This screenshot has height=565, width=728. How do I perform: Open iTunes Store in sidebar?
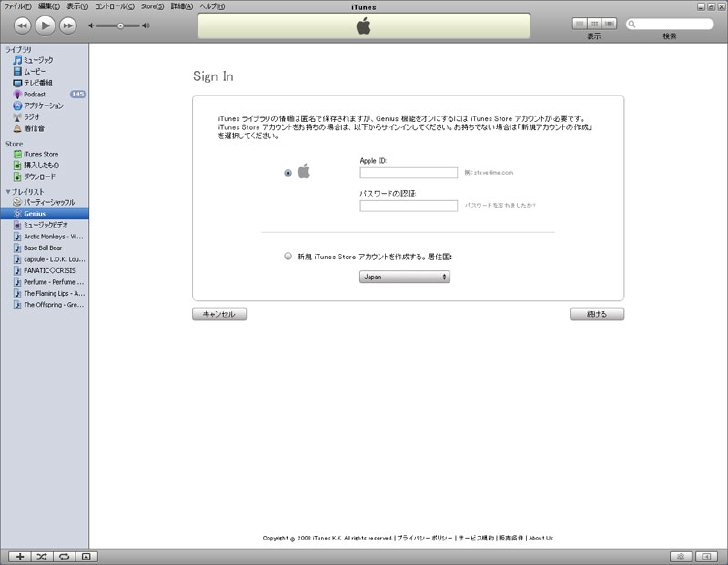44,154
